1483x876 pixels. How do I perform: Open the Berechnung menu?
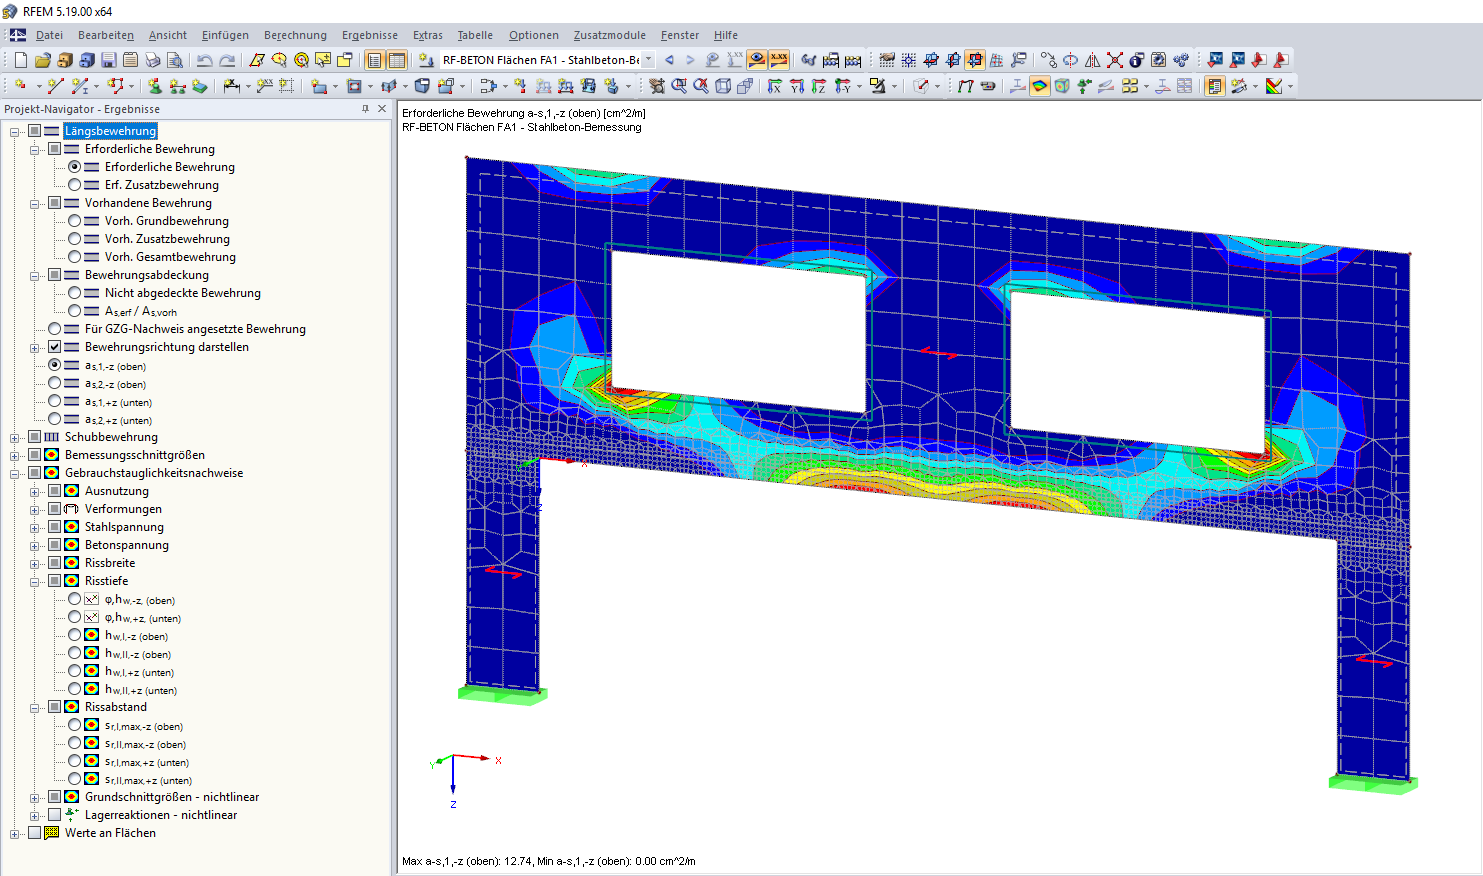tap(295, 35)
